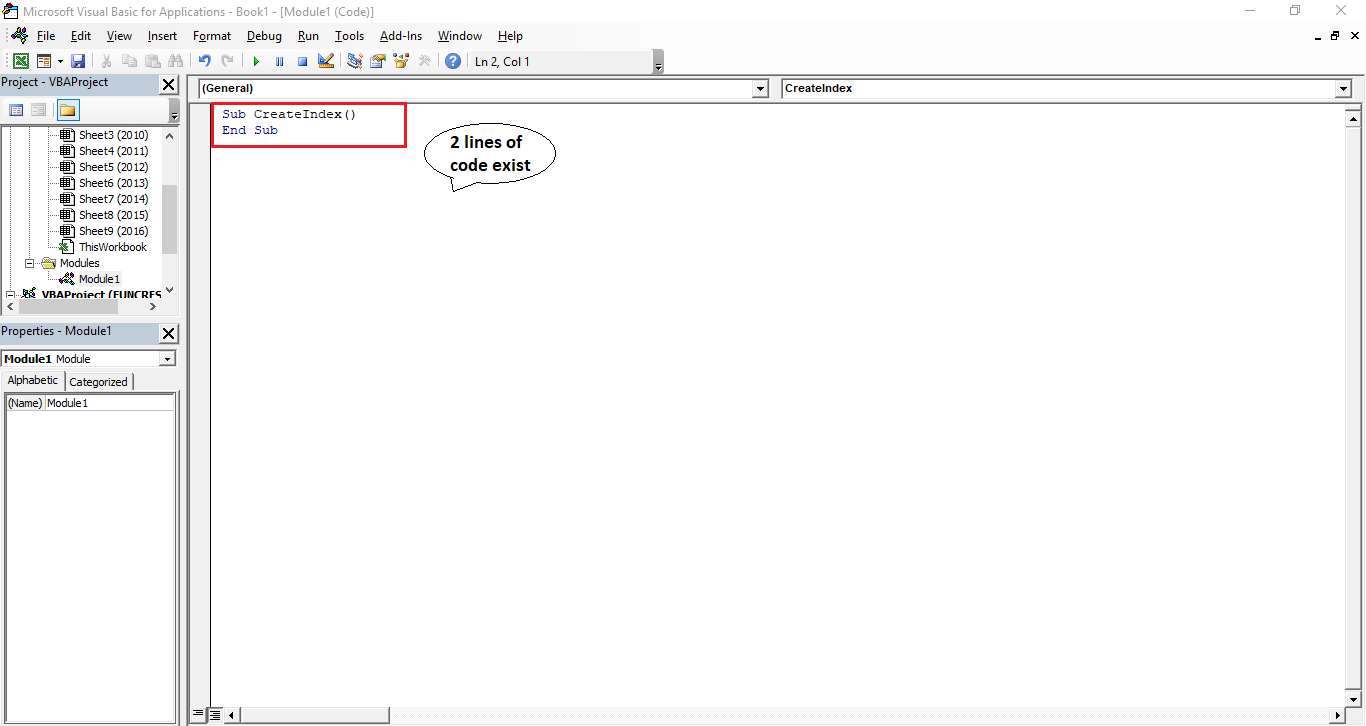Open the Project Explorer icon

coord(355,61)
